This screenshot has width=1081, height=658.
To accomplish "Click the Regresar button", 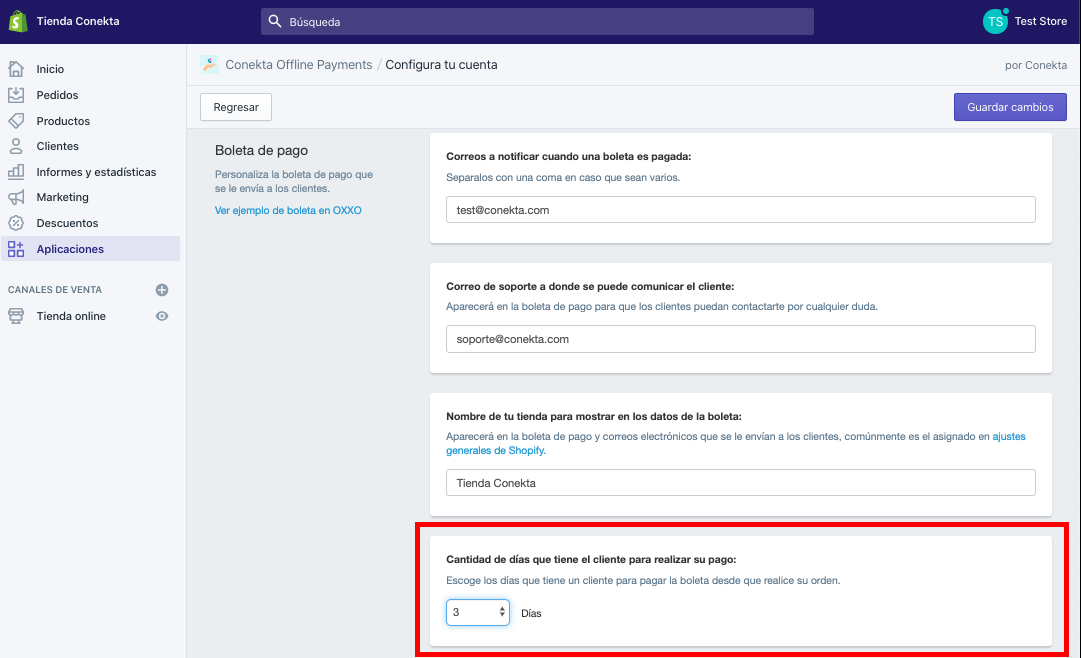I will tap(236, 107).
